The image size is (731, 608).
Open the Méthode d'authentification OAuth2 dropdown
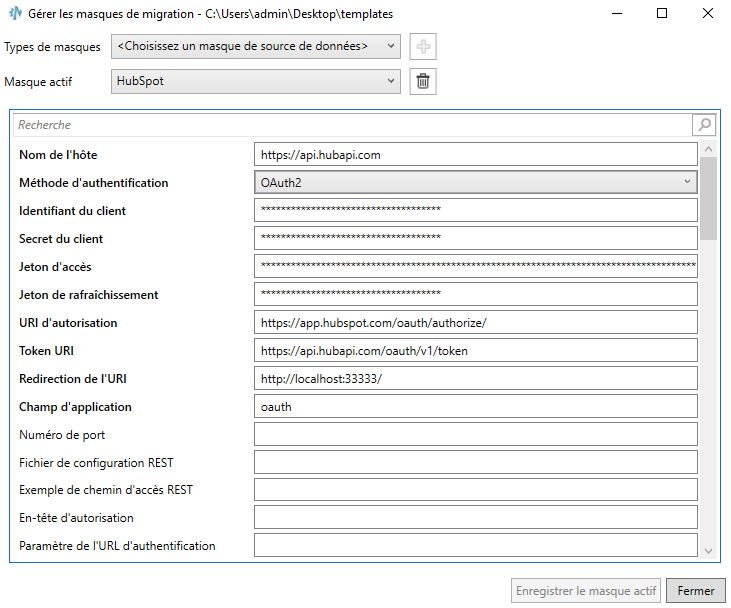click(475, 182)
